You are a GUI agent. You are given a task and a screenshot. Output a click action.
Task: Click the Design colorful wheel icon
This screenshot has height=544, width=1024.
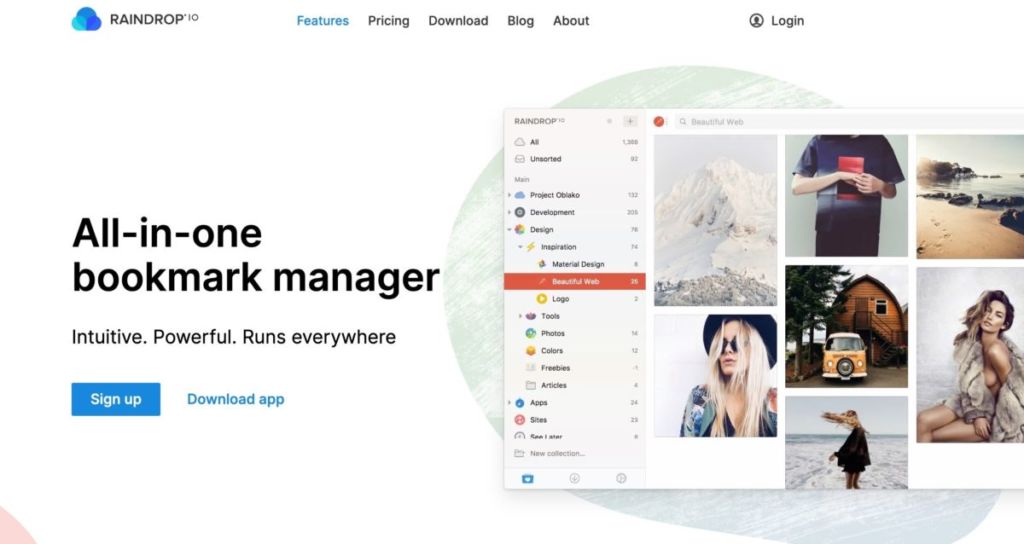click(x=520, y=229)
